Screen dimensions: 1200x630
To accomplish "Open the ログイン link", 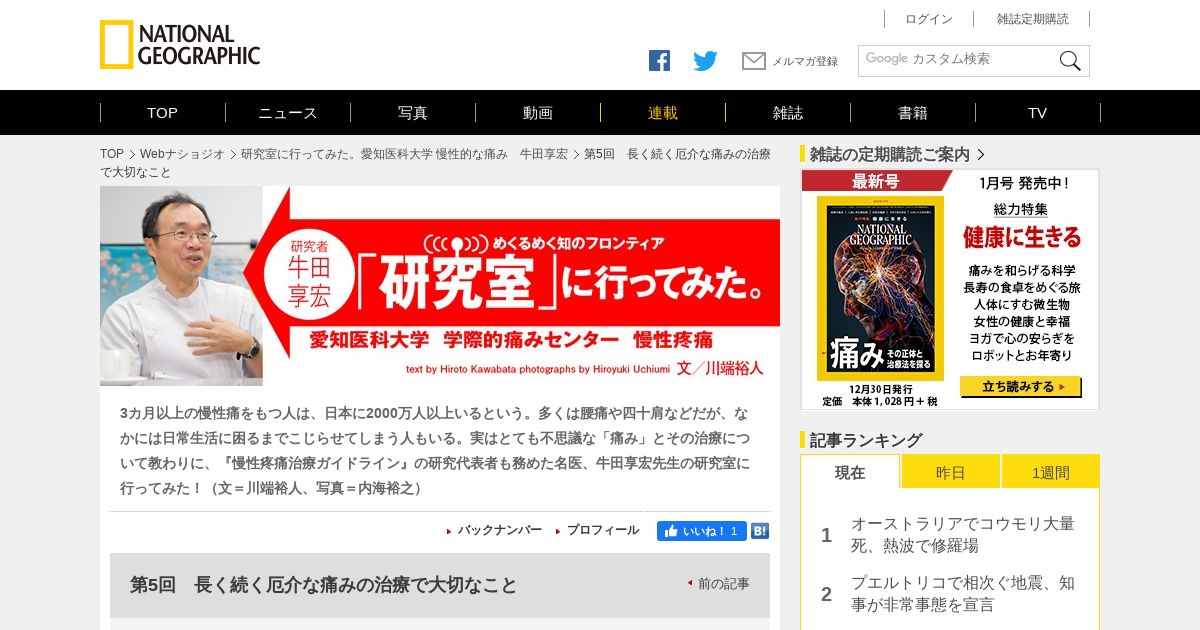I will click(x=929, y=19).
